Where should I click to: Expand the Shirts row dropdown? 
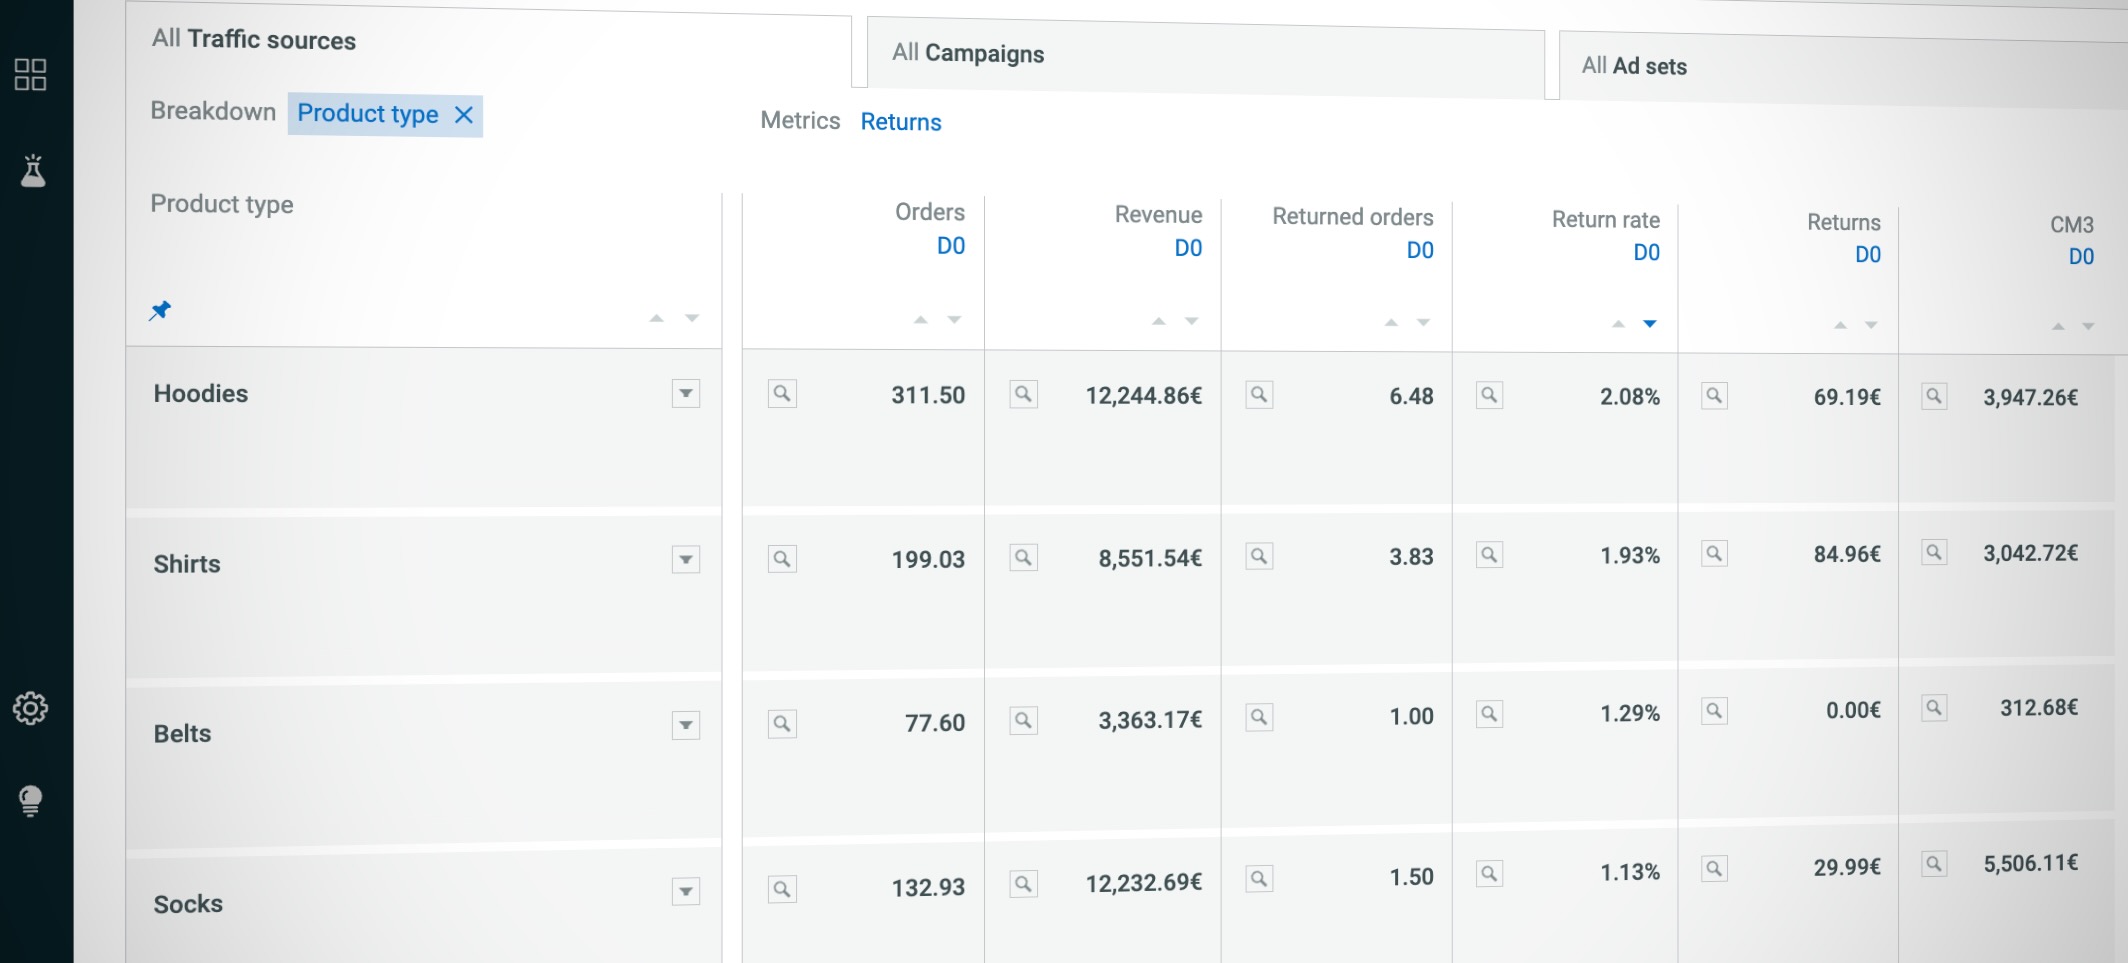point(686,560)
